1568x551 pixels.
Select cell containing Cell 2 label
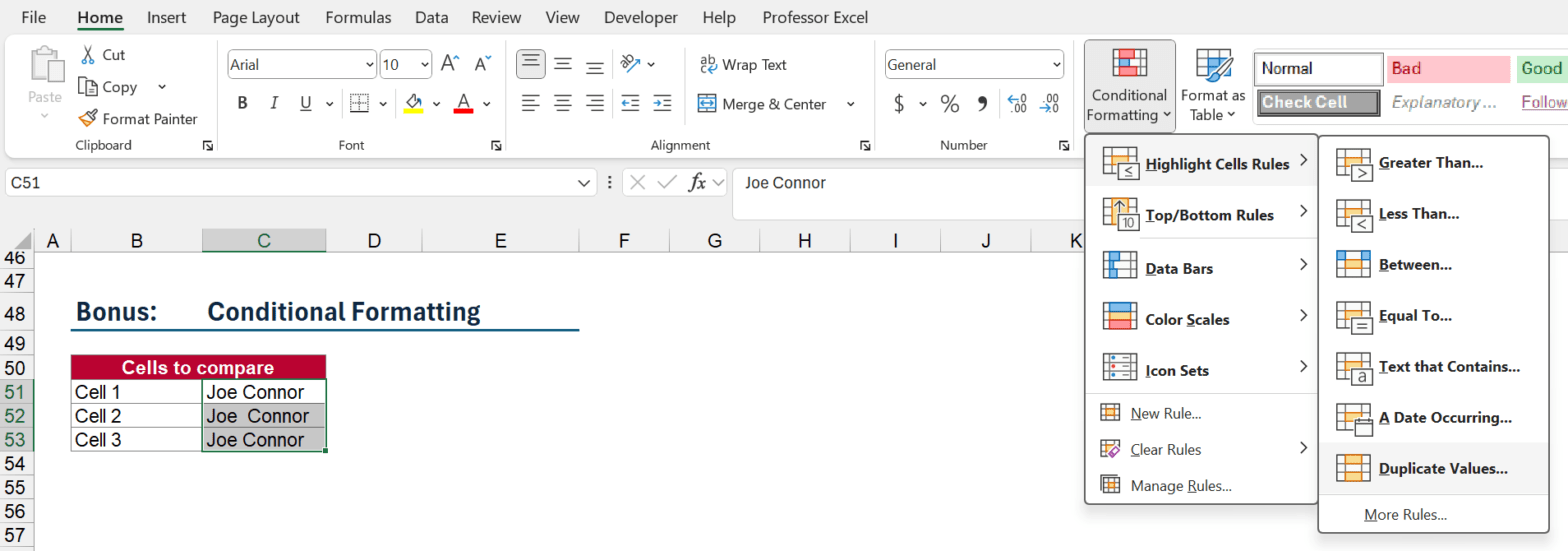tap(136, 416)
